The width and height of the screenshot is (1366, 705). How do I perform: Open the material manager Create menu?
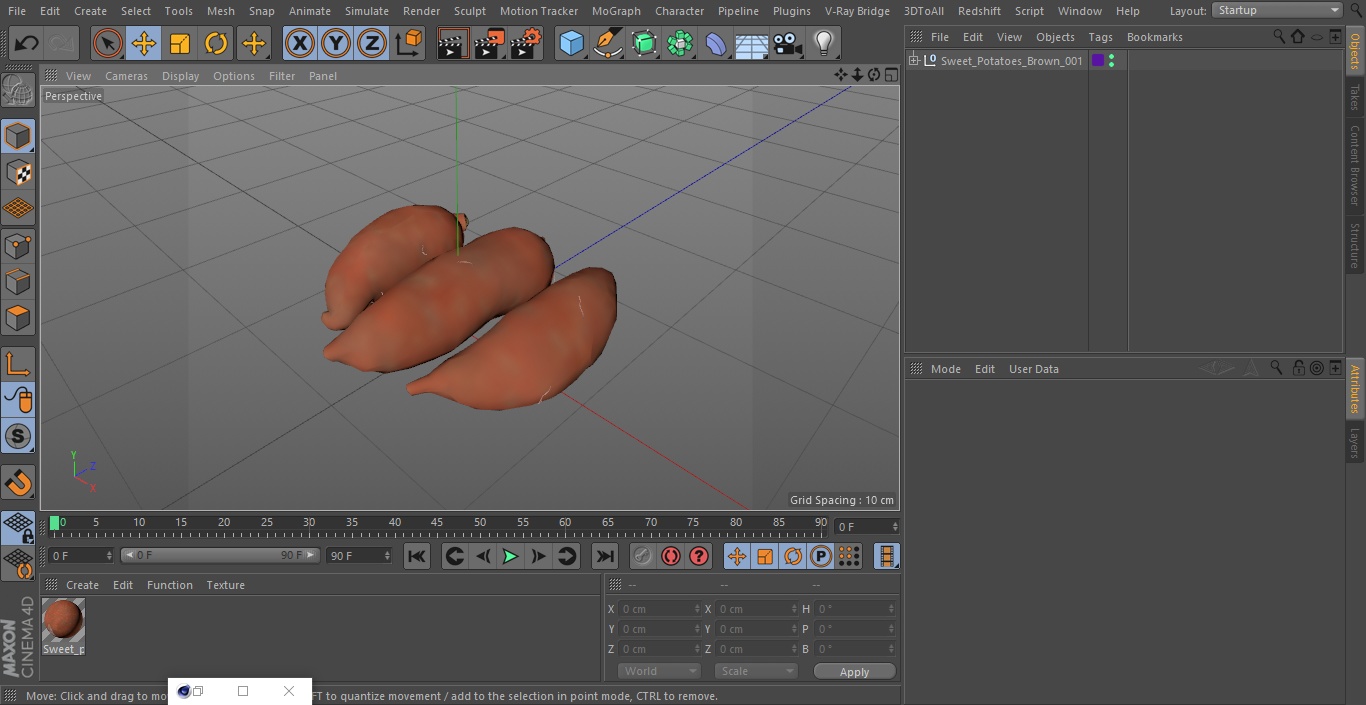[x=82, y=585]
